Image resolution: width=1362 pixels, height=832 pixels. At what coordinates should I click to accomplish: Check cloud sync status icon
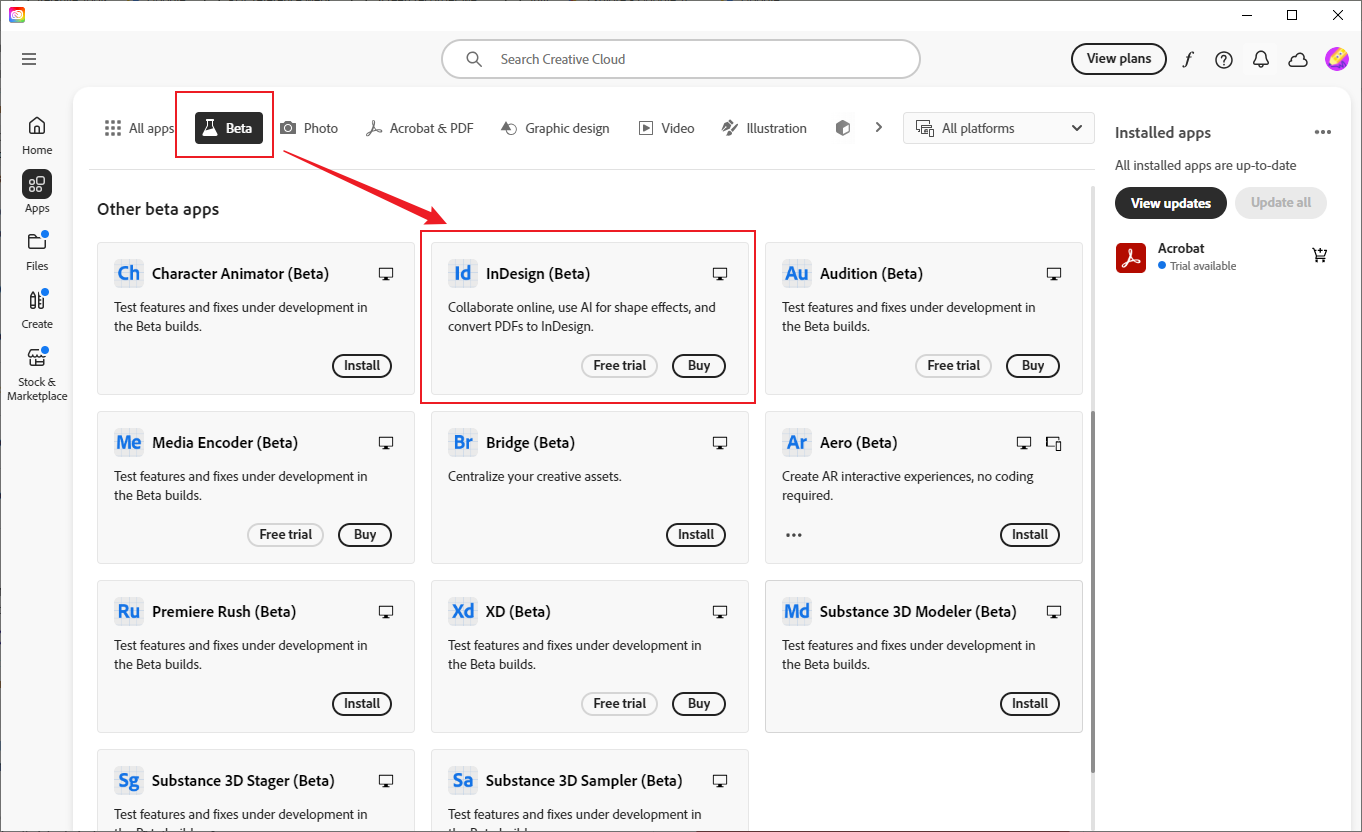tap(1298, 59)
